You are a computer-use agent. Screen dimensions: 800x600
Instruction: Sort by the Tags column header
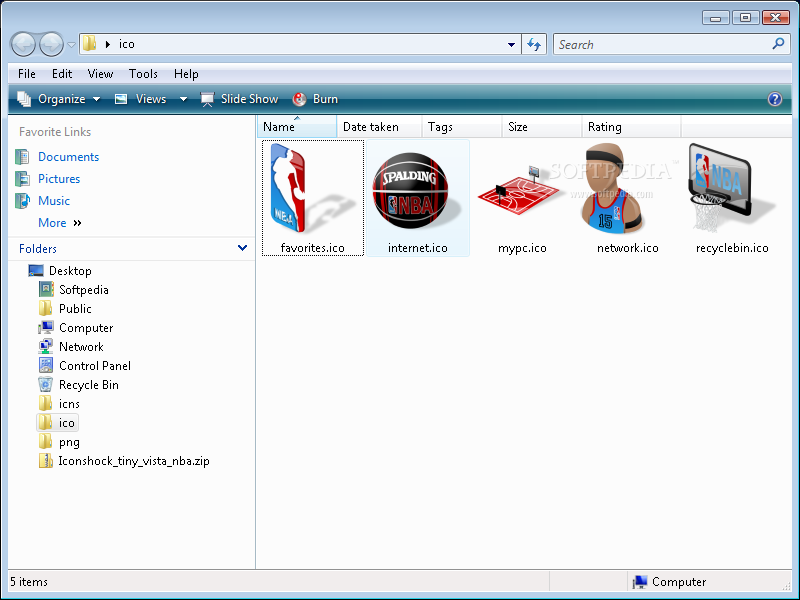click(x=462, y=127)
